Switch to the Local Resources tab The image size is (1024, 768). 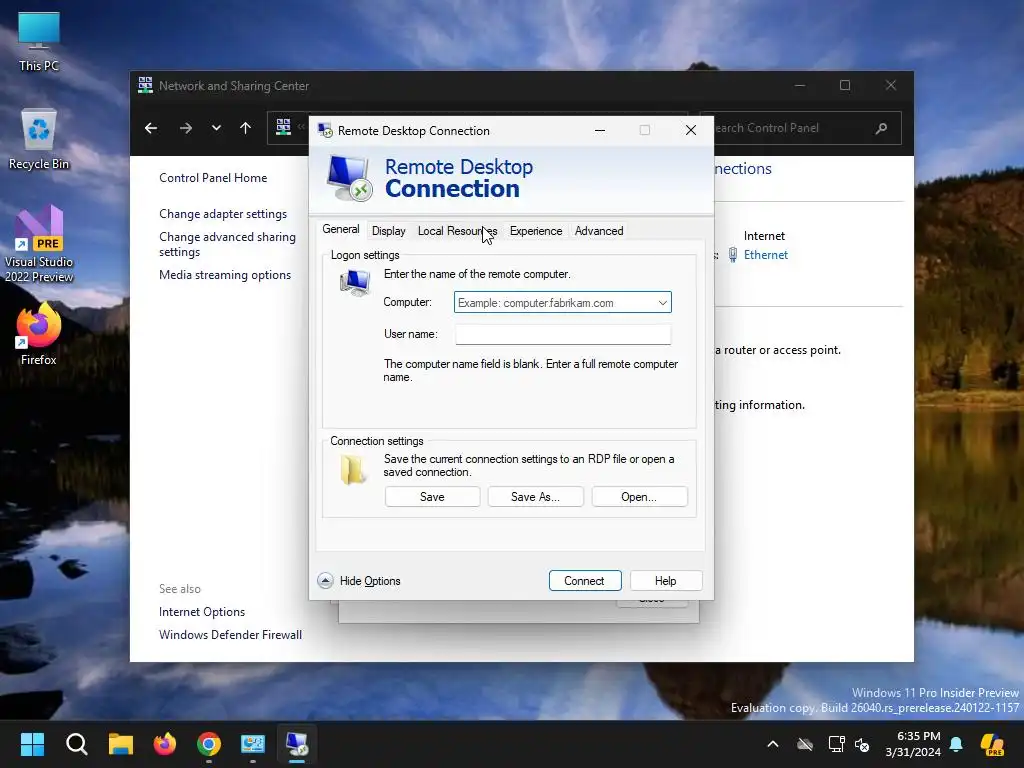457,231
